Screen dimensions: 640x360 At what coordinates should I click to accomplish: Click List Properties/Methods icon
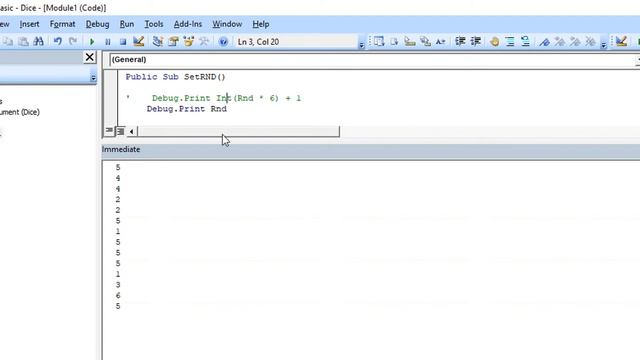point(379,42)
